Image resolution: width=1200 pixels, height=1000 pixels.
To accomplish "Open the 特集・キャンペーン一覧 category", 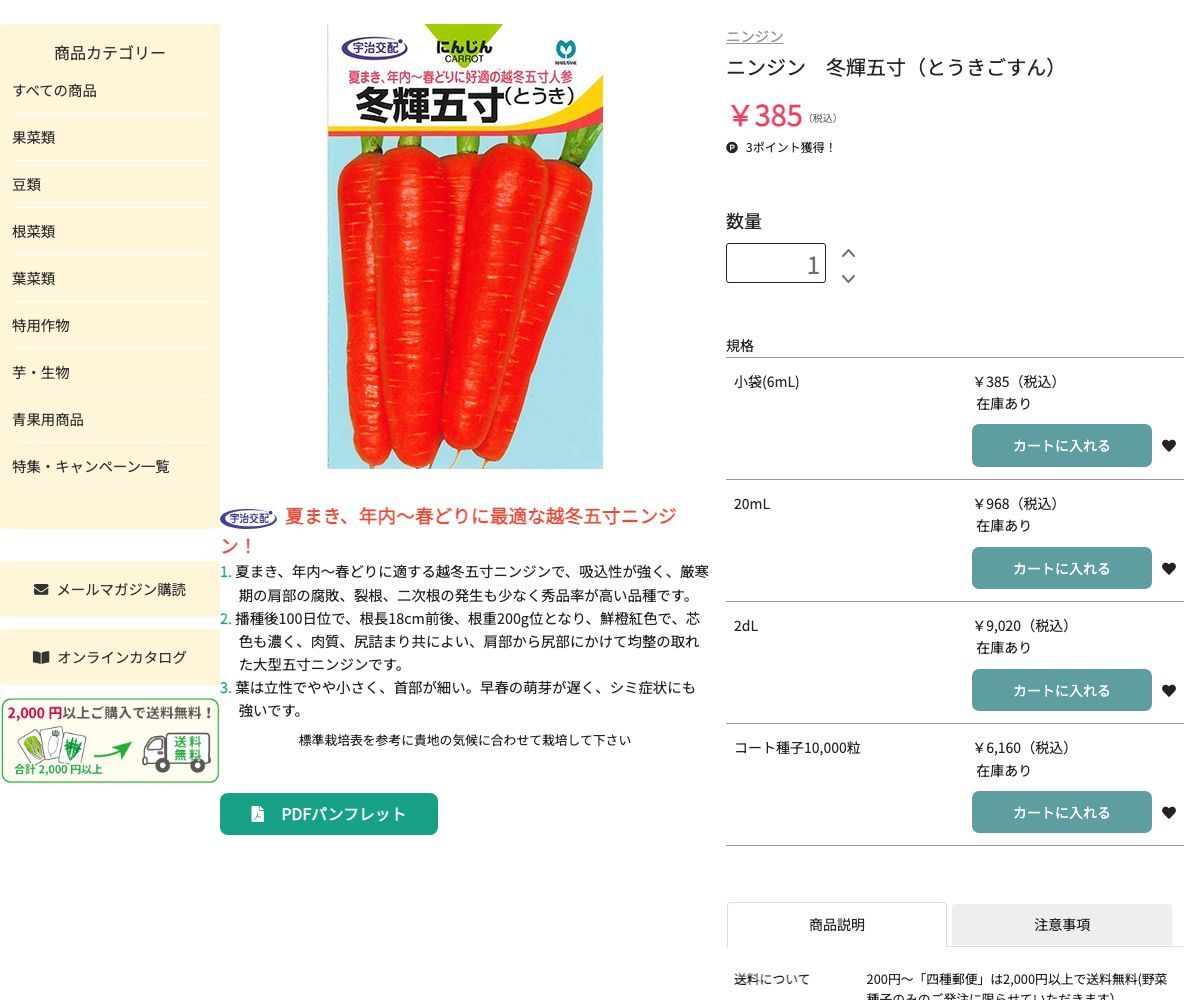I will (x=91, y=466).
